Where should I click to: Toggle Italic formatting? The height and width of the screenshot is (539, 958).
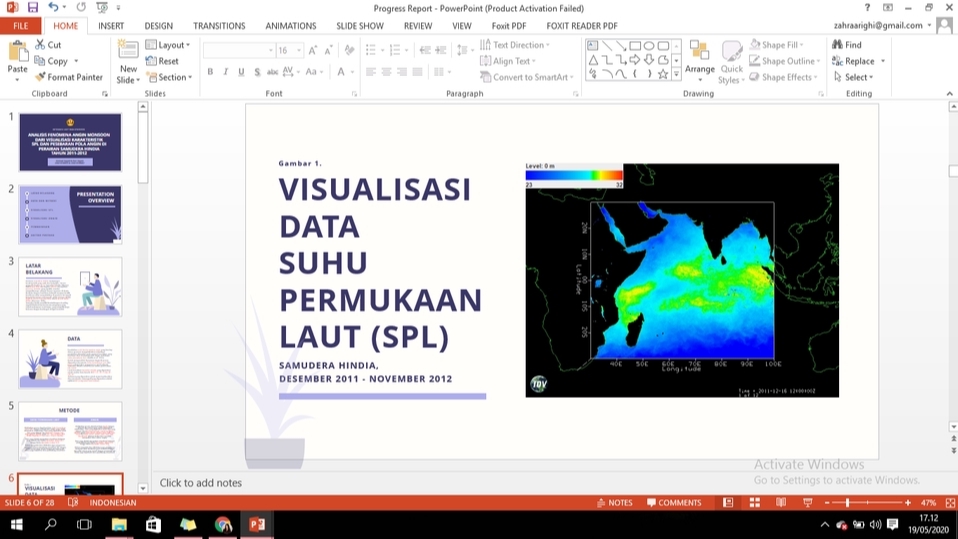tap(225, 72)
